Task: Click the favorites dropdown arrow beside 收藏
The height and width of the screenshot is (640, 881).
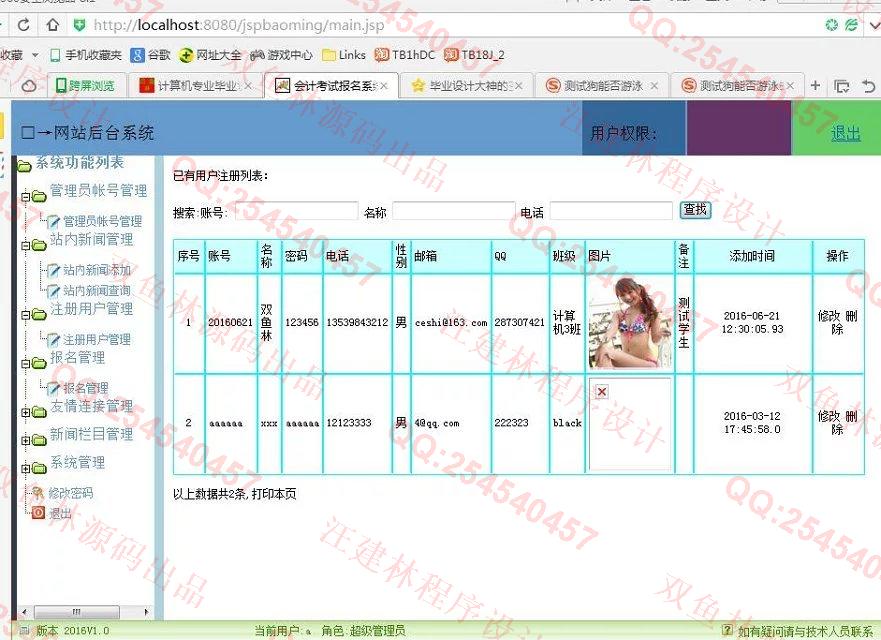Action: (x=35, y=55)
